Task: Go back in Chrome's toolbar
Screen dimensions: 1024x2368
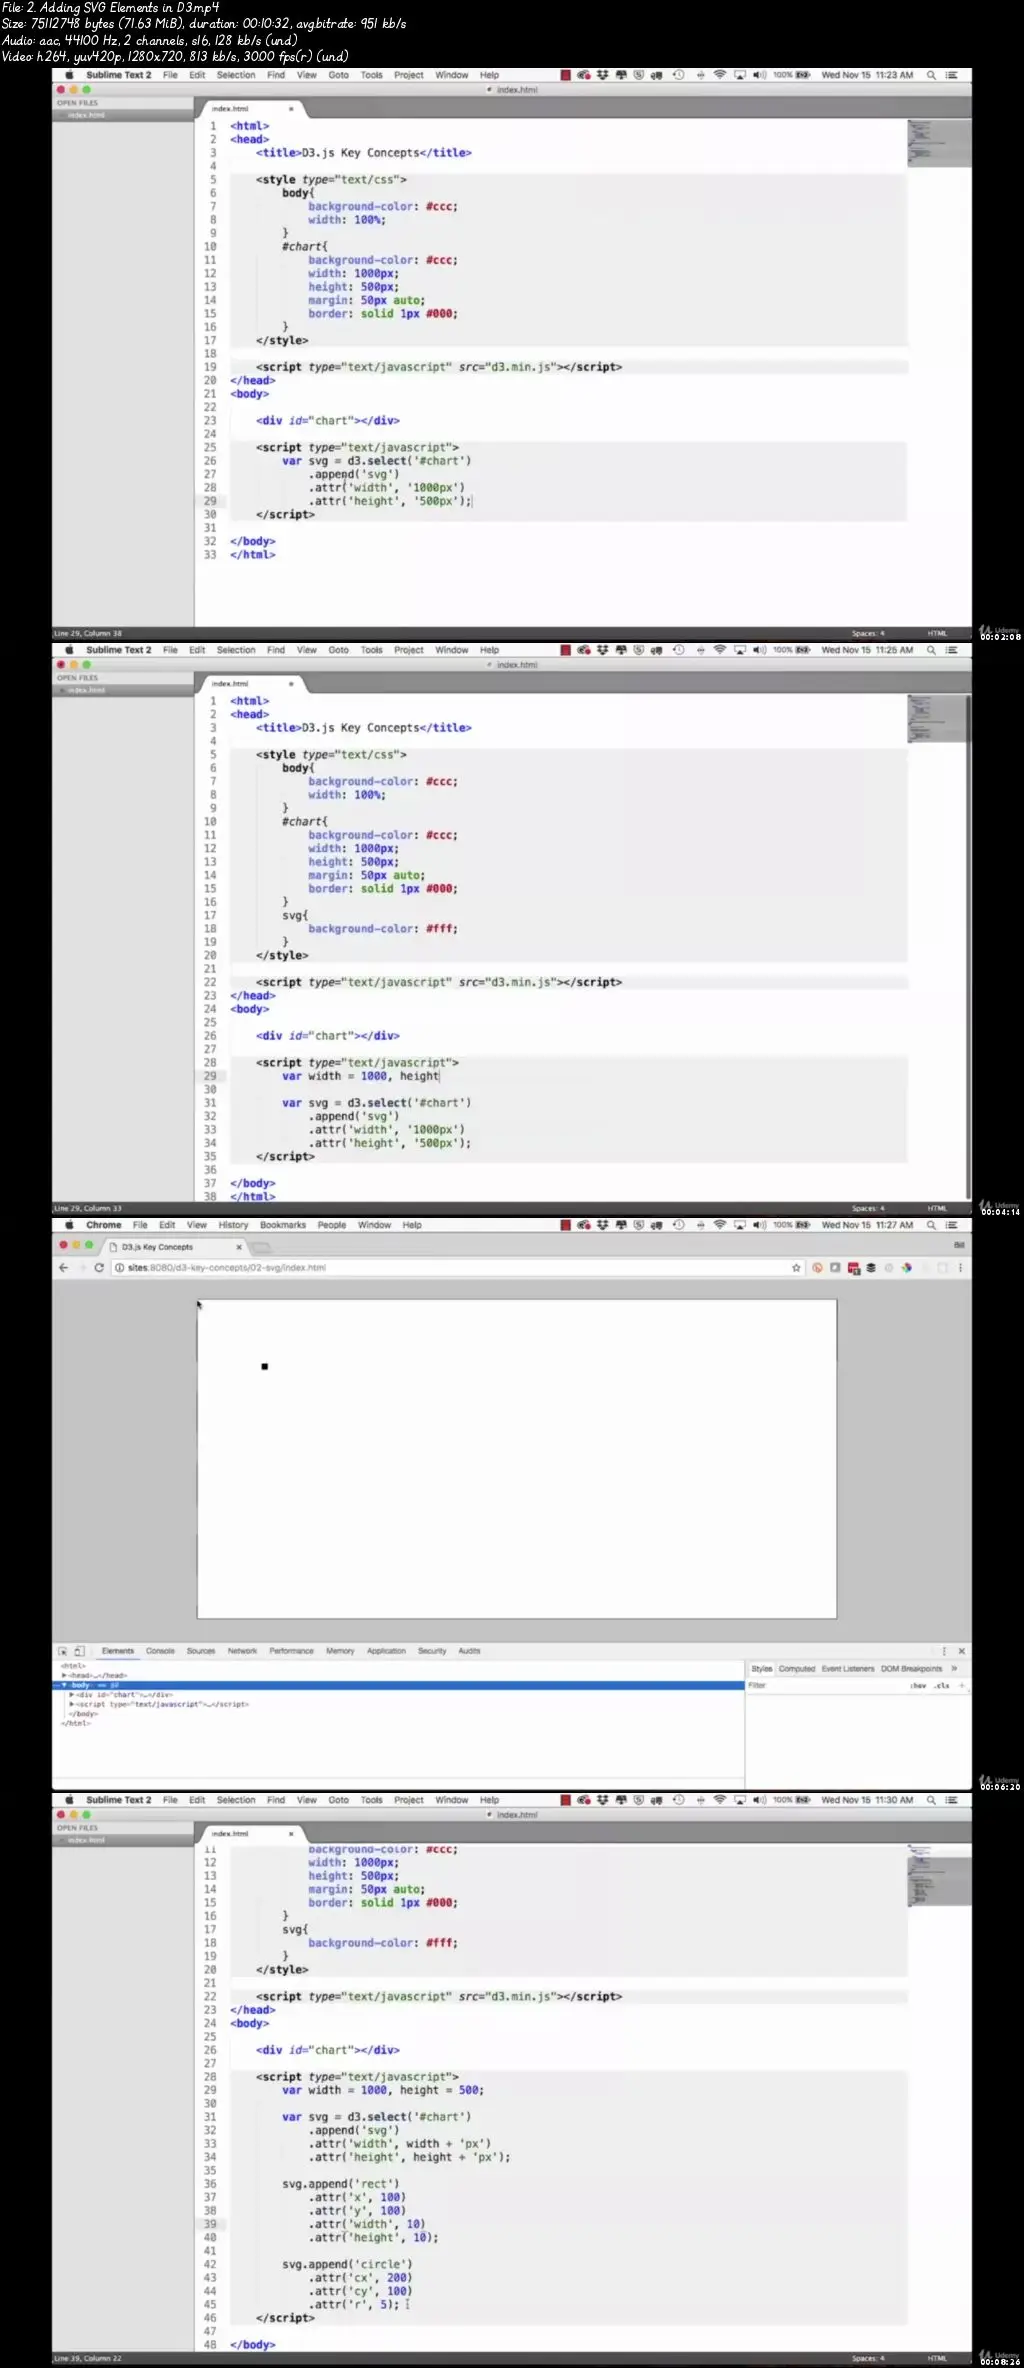Action: (64, 1267)
